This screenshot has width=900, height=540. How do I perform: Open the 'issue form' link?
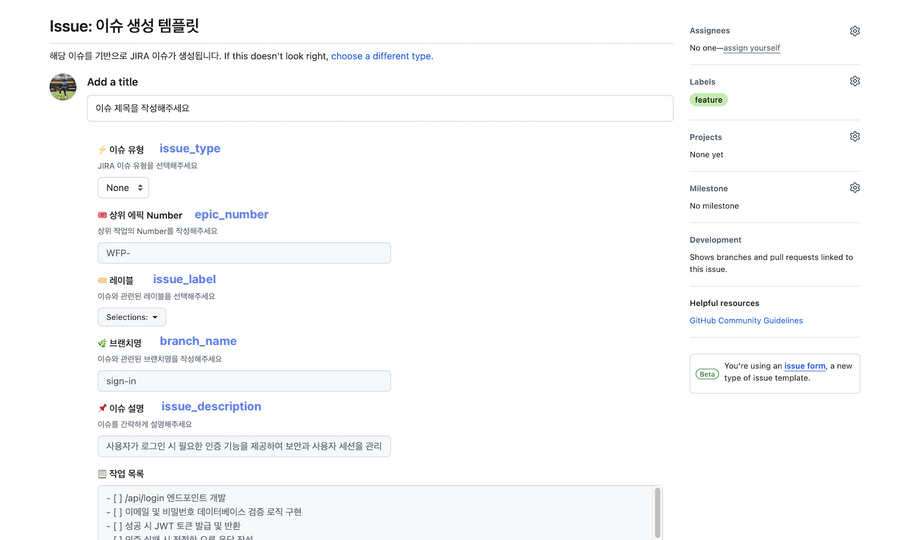[x=805, y=366]
